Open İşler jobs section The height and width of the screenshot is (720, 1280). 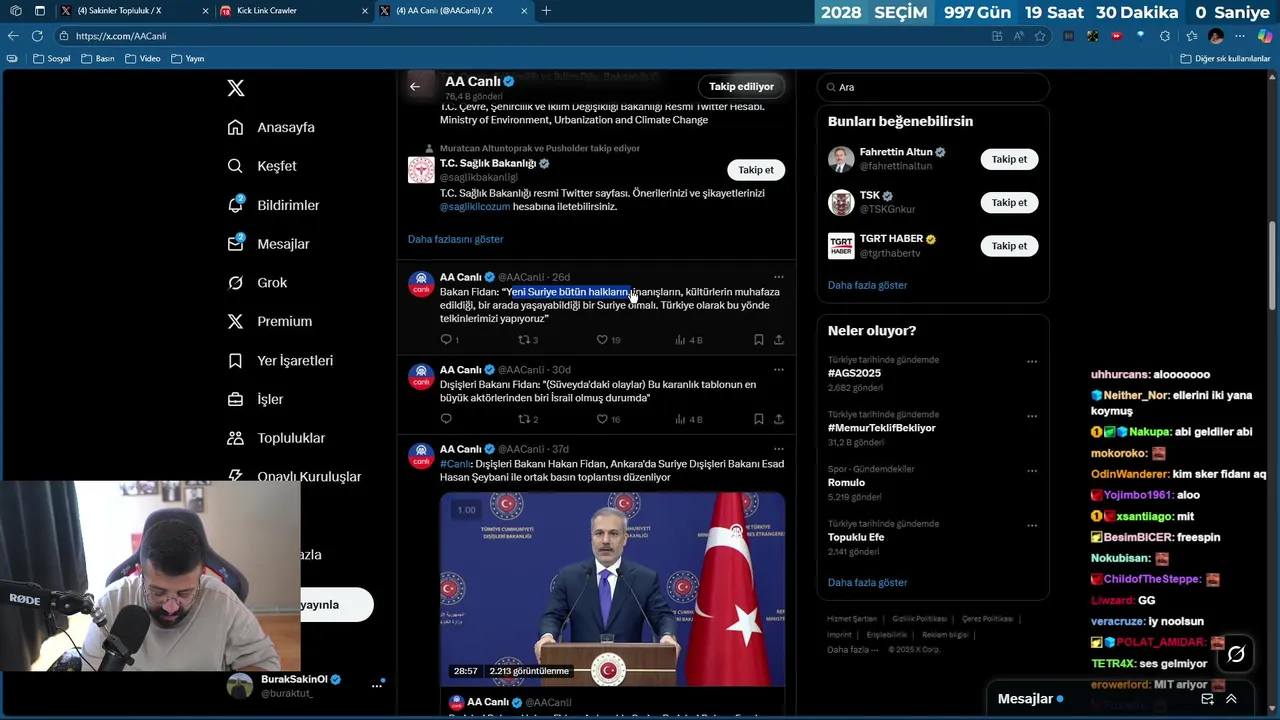[x=255, y=399]
